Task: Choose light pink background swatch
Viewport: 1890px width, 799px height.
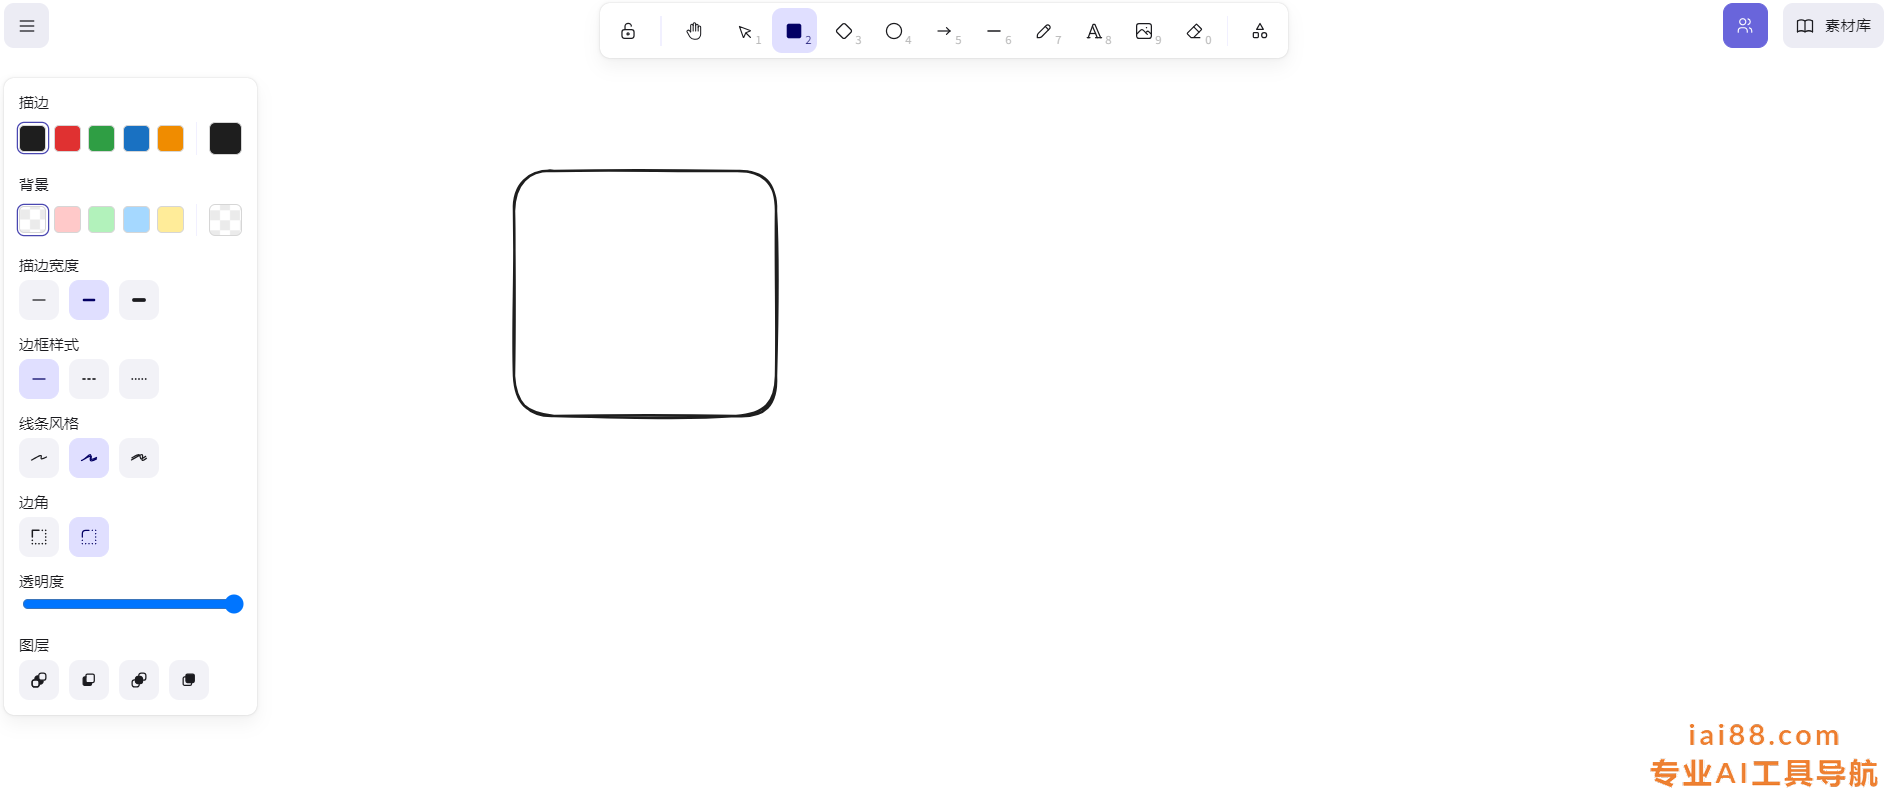Action: click(x=67, y=219)
